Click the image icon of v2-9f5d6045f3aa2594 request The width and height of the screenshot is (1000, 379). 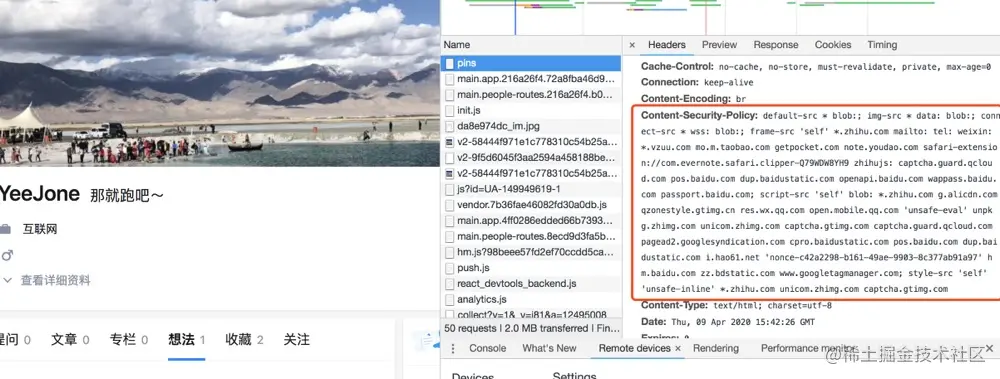coord(450,158)
